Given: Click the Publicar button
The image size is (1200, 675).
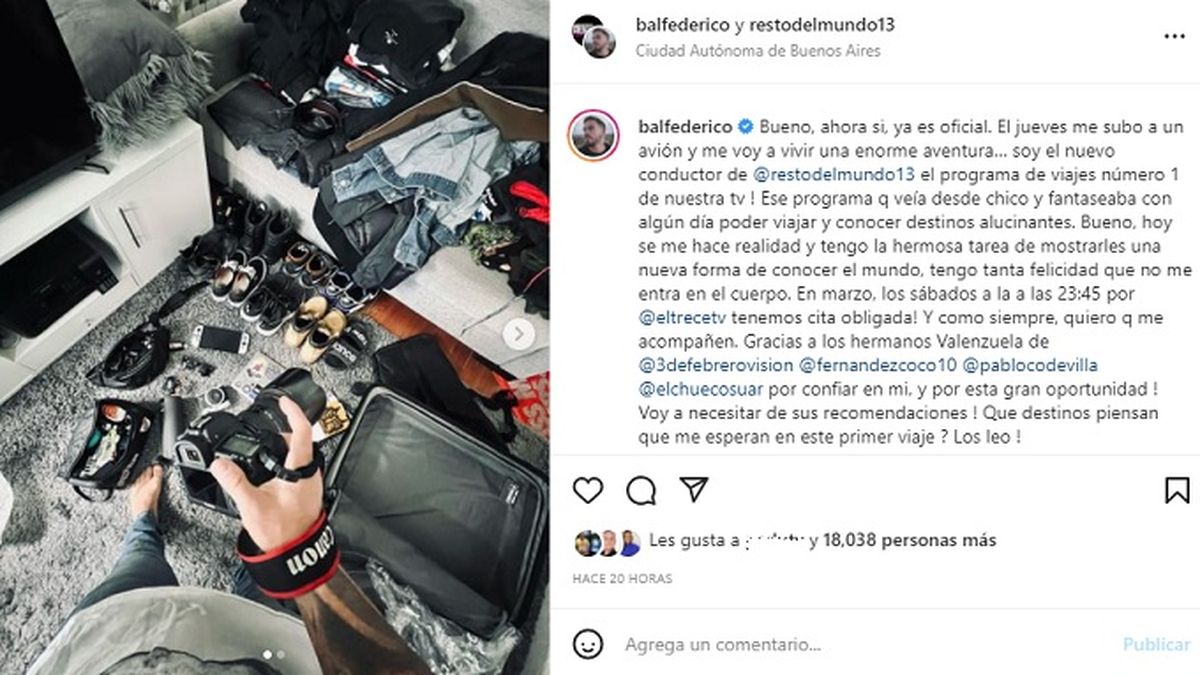Looking at the screenshot, I should [x=1156, y=645].
